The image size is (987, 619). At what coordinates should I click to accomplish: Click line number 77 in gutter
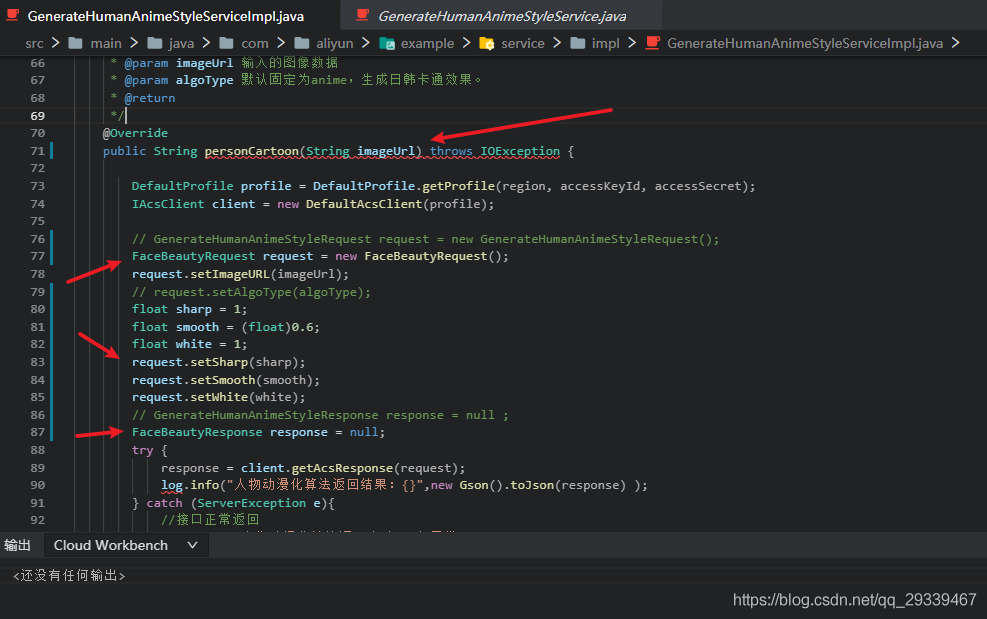(38, 256)
